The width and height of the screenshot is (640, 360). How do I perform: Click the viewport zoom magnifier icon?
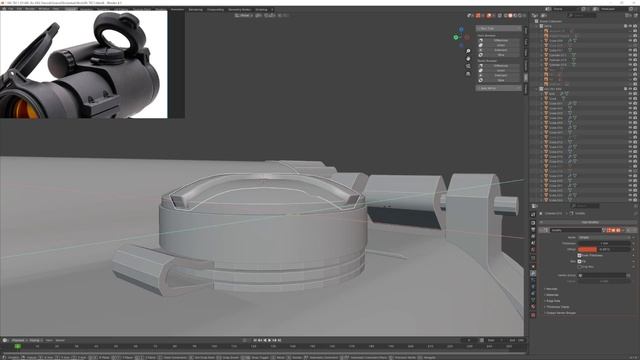(468, 51)
